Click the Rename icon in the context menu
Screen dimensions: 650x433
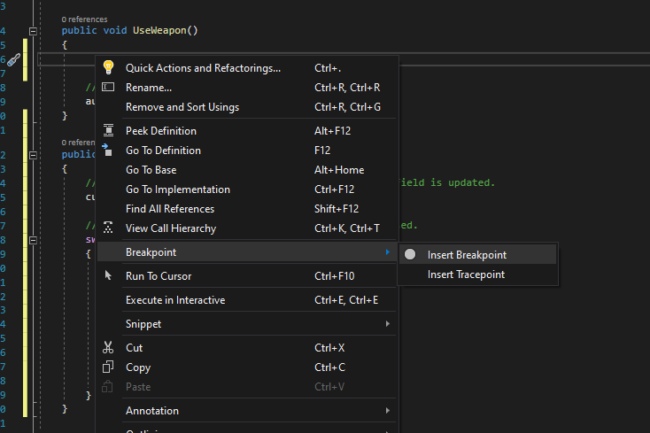coord(108,87)
